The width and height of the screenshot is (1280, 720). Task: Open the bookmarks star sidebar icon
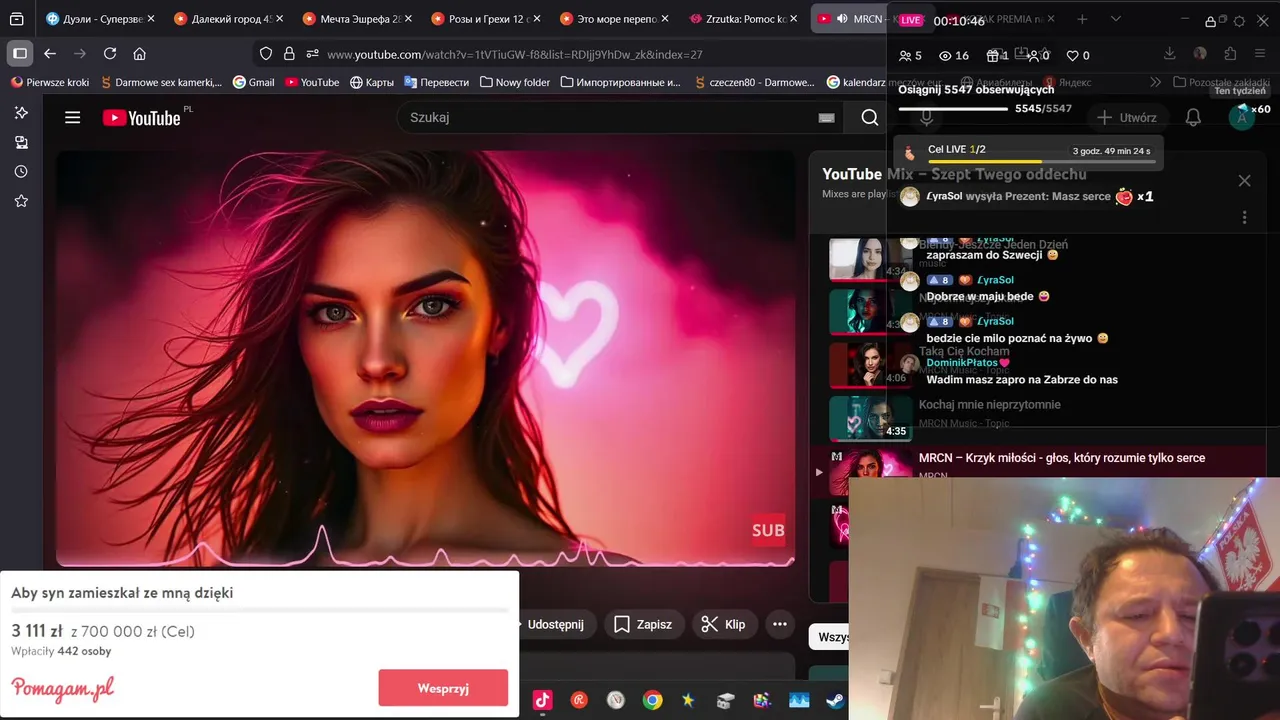pyautogui.click(x=21, y=201)
